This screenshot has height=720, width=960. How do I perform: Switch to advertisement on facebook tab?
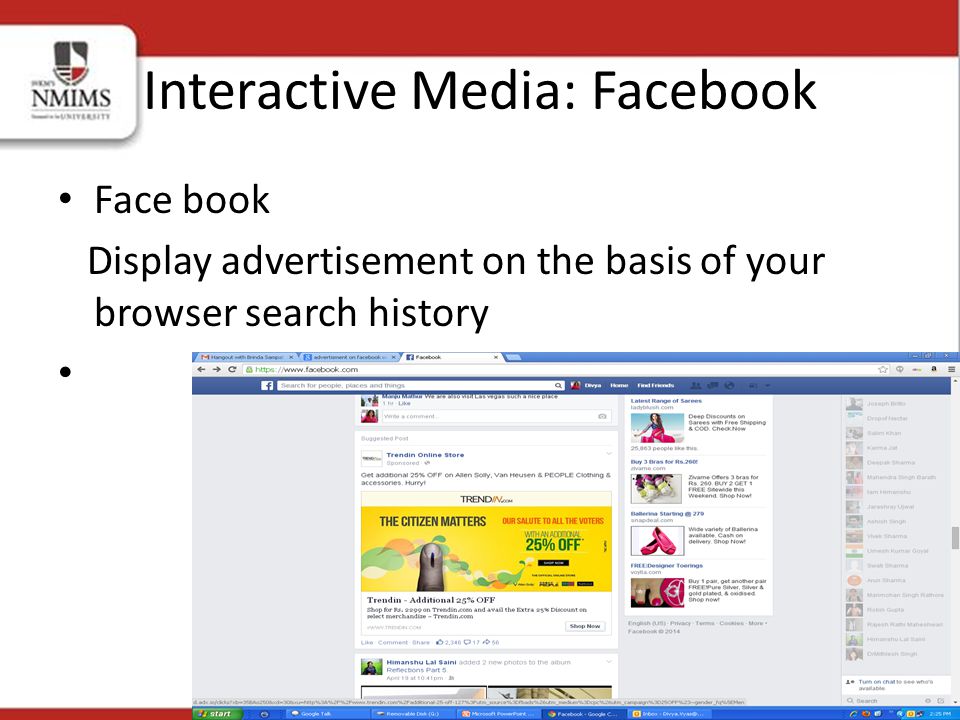[350, 357]
